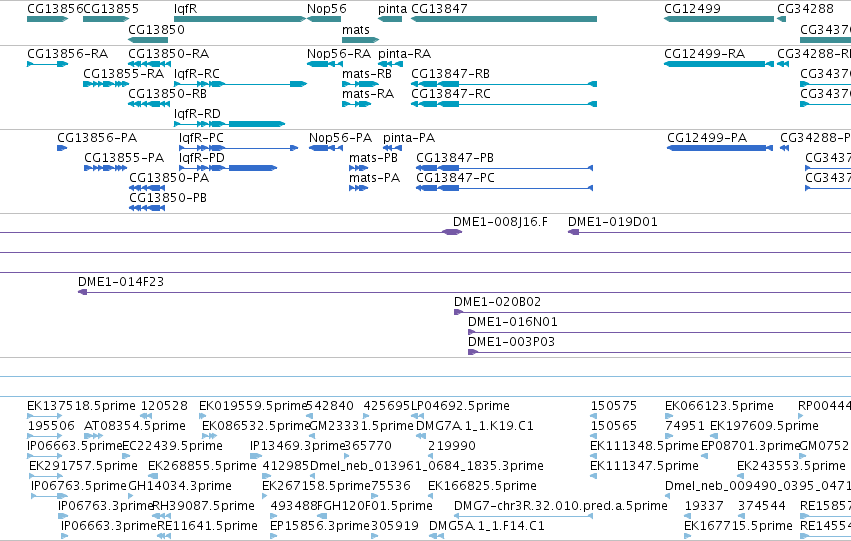Select protein pinta-PA
Image resolution: width=851 pixels, height=541 pixels.
392,148
